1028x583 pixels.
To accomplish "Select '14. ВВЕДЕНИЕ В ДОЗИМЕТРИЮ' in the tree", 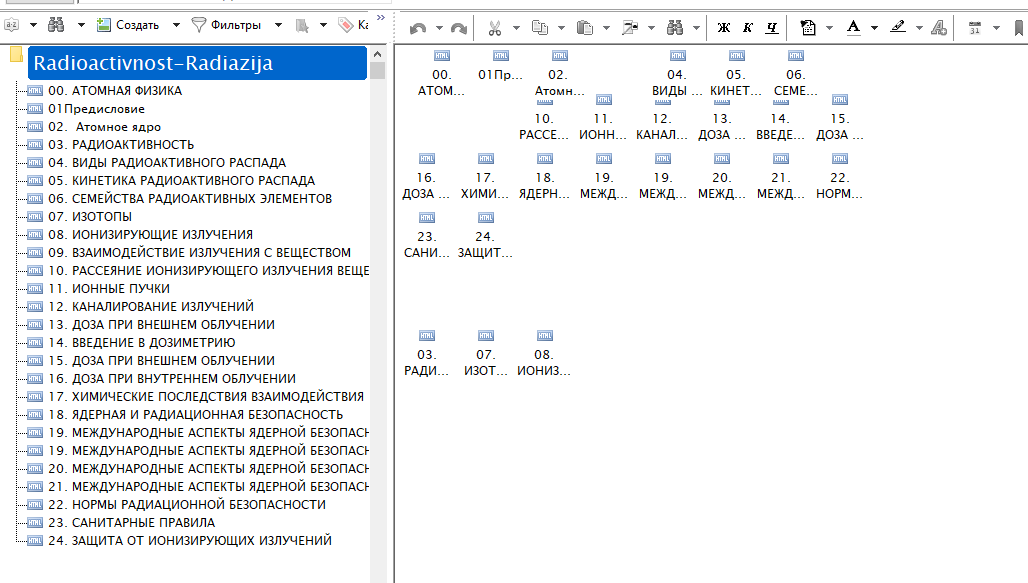I will coord(142,343).
